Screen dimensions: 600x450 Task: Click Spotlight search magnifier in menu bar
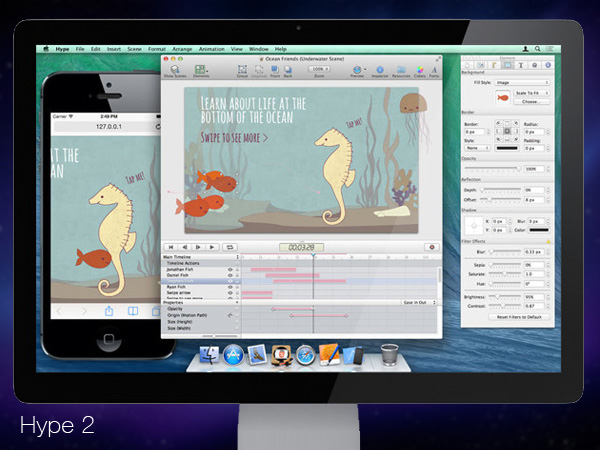click(538, 49)
